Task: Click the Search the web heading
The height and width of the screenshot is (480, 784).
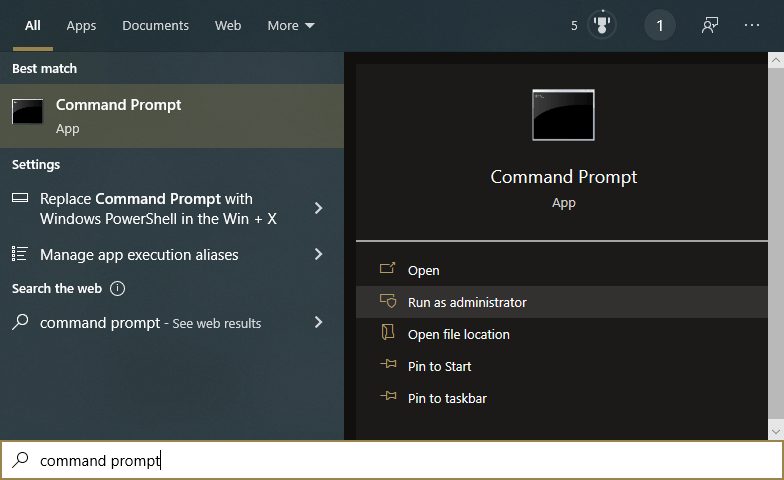Action: (57, 288)
